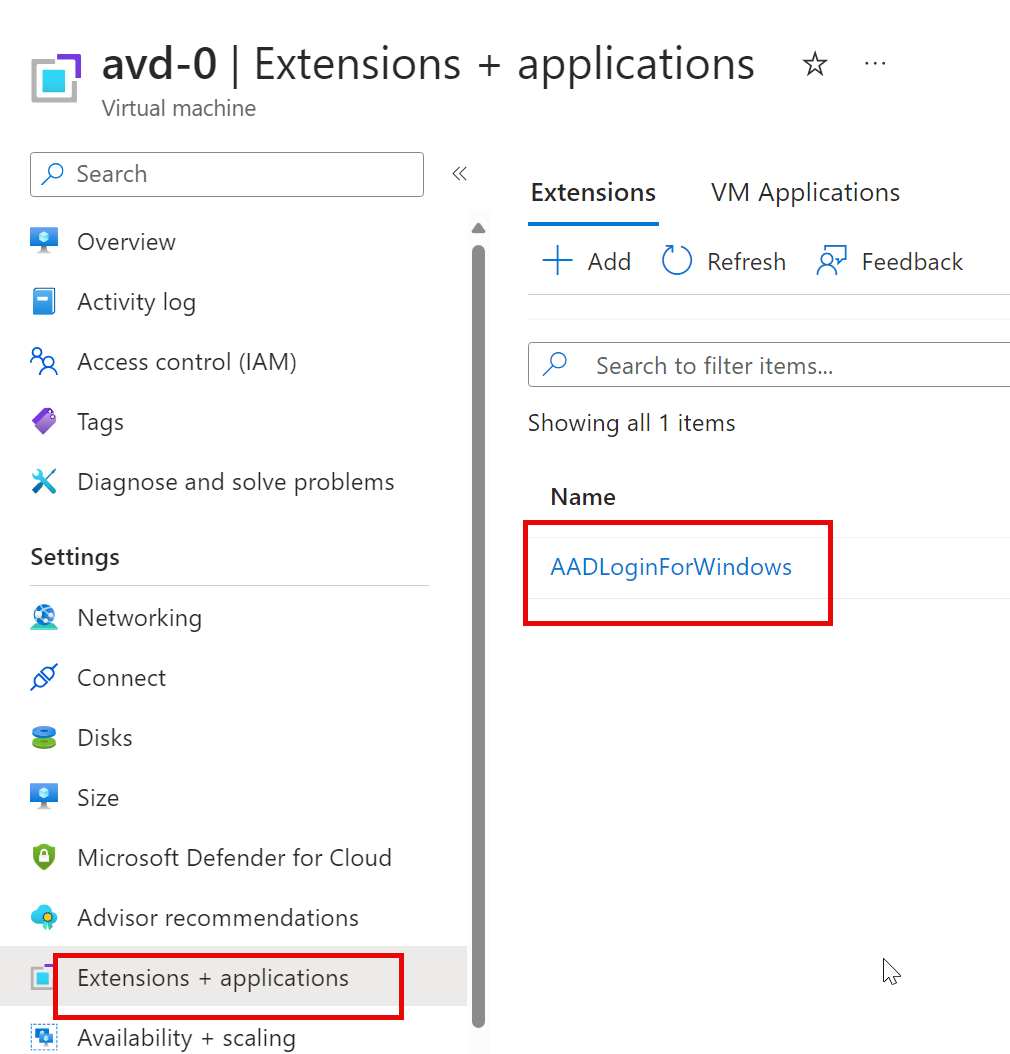Click the Size monitor icon
This screenshot has height=1054, width=1010.
pos(44,797)
